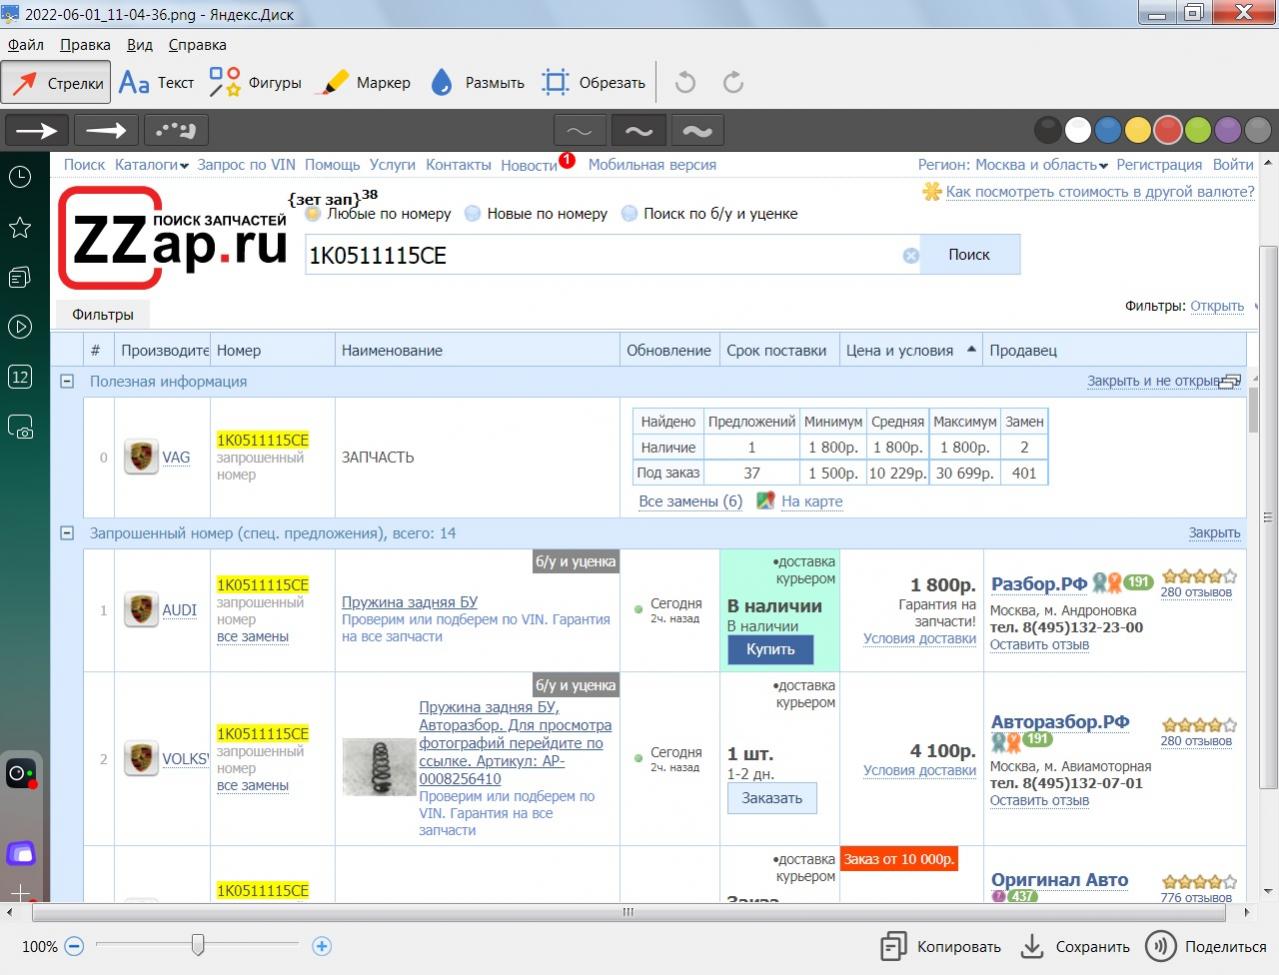The width and height of the screenshot is (1279, 975).
Task: Pick the gray color swatch
Action: coord(1257,130)
